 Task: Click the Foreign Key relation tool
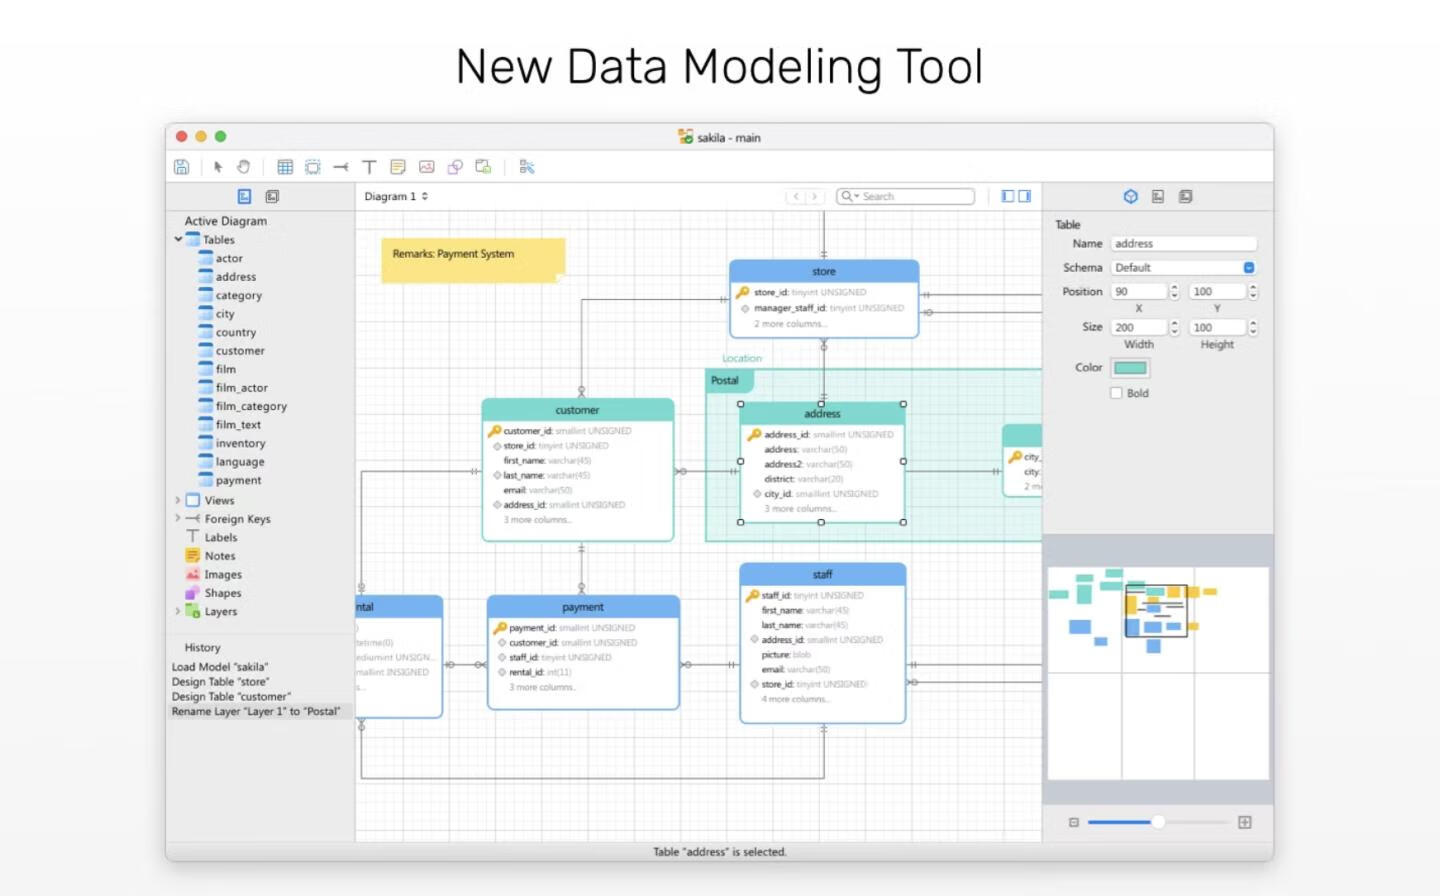tap(341, 167)
